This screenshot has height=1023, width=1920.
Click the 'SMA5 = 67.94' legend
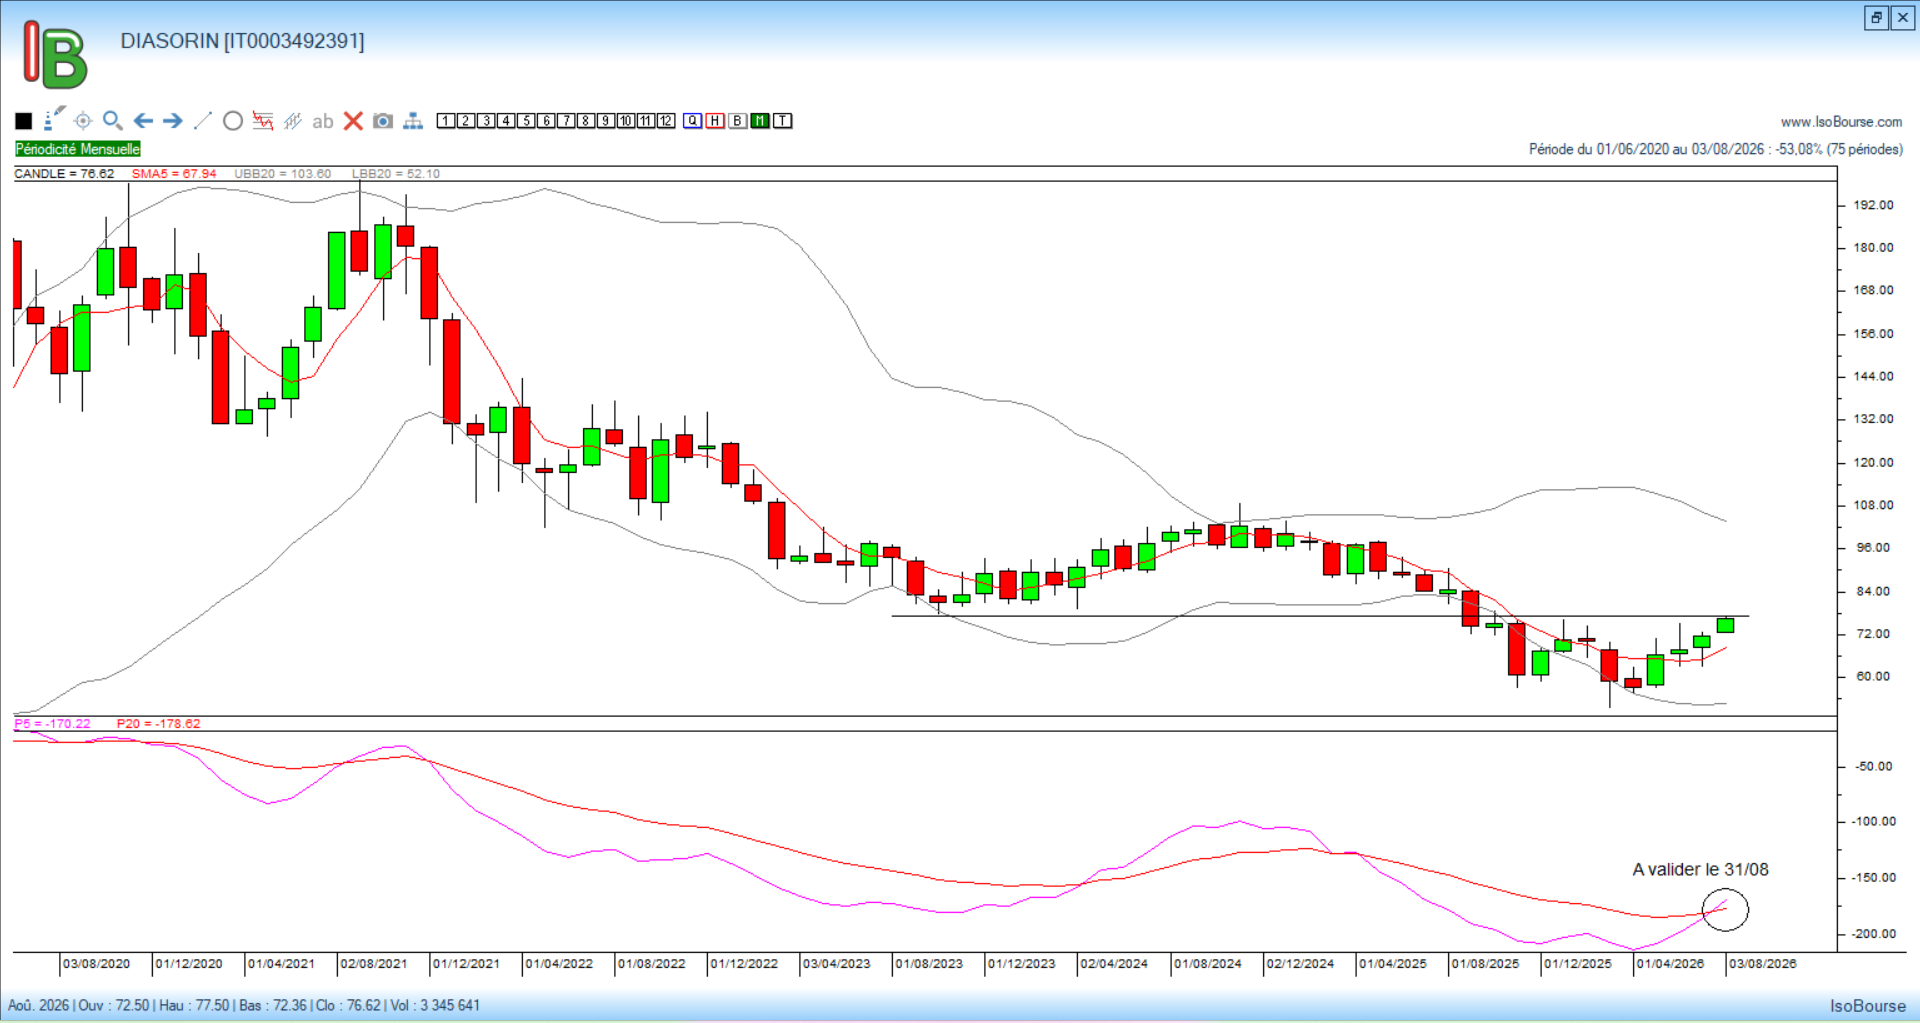coord(174,174)
